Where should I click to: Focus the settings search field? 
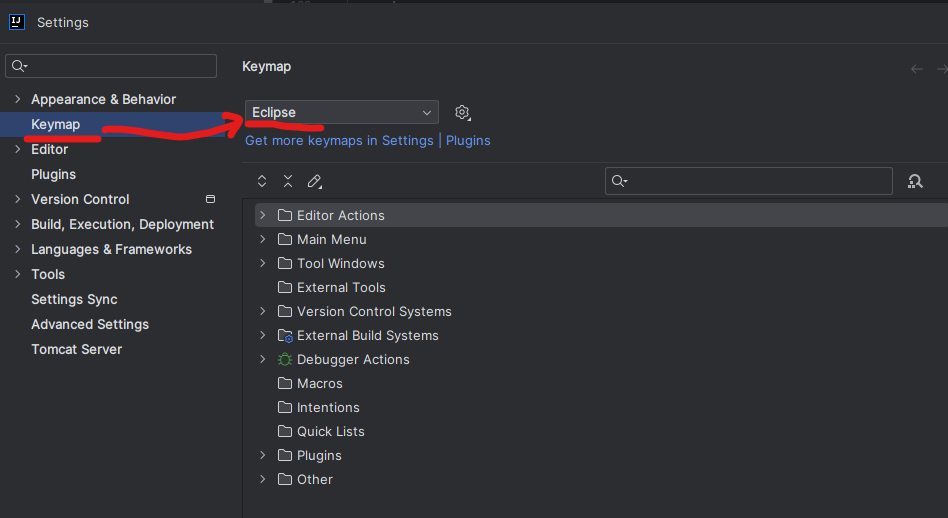click(x=111, y=66)
